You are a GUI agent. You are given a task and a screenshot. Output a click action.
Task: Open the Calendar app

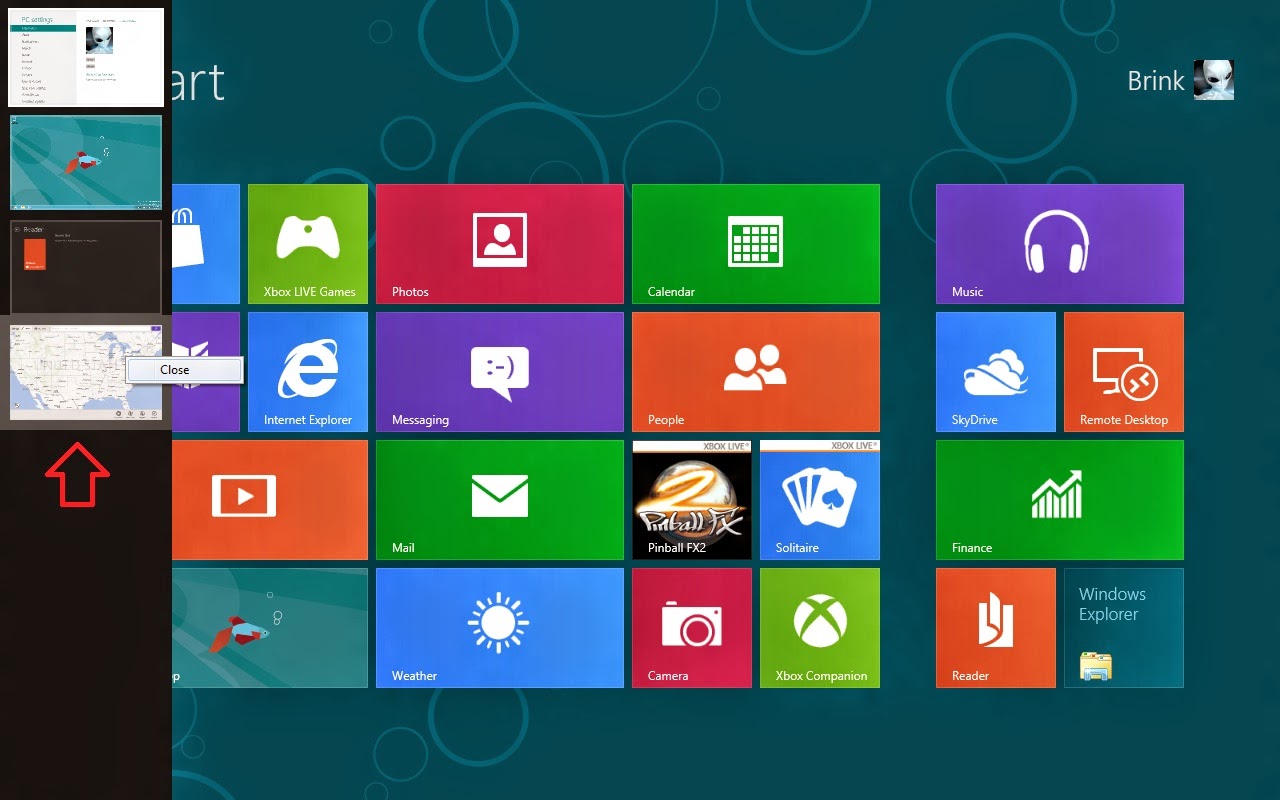coord(756,244)
